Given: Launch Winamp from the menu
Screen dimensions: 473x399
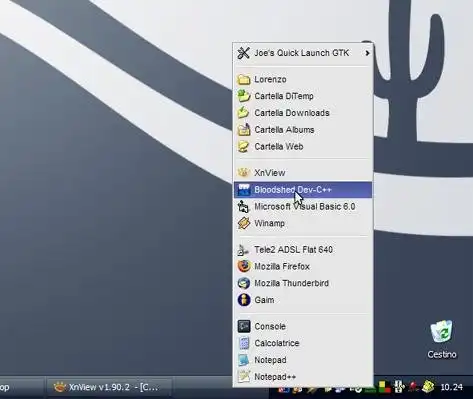Looking at the screenshot, I should [303, 223].
